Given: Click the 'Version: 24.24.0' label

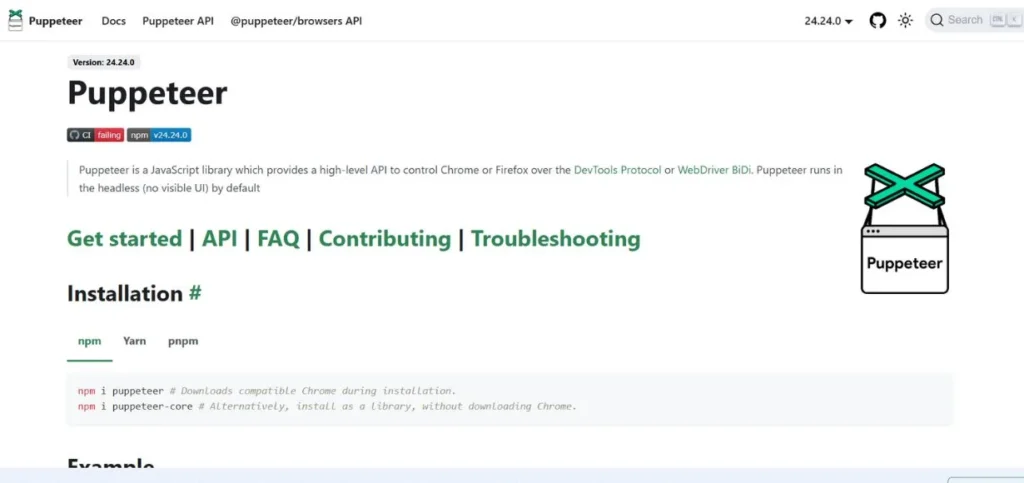Looking at the screenshot, I should tap(104, 63).
